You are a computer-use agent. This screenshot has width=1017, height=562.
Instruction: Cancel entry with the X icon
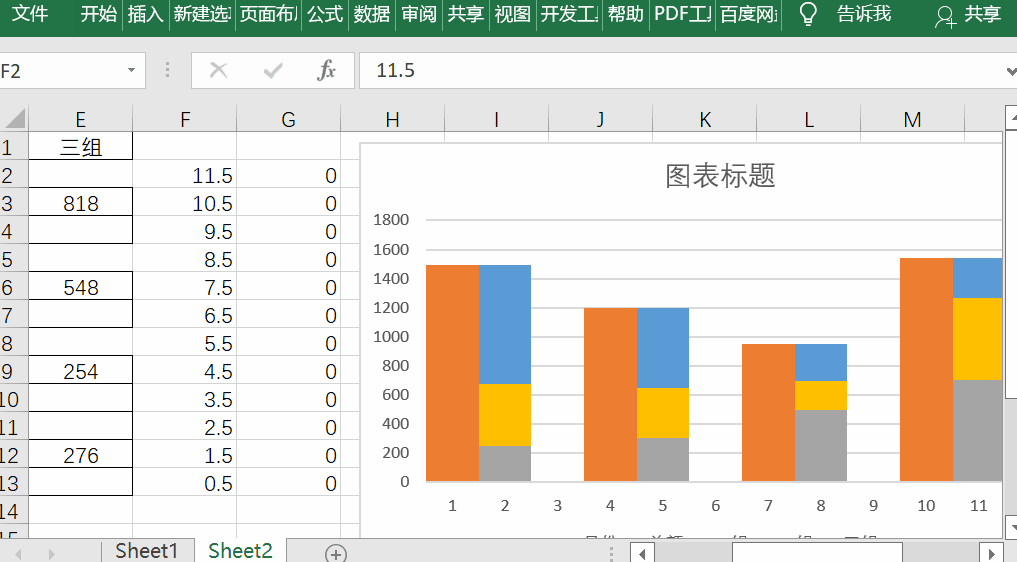coord(219,70)
